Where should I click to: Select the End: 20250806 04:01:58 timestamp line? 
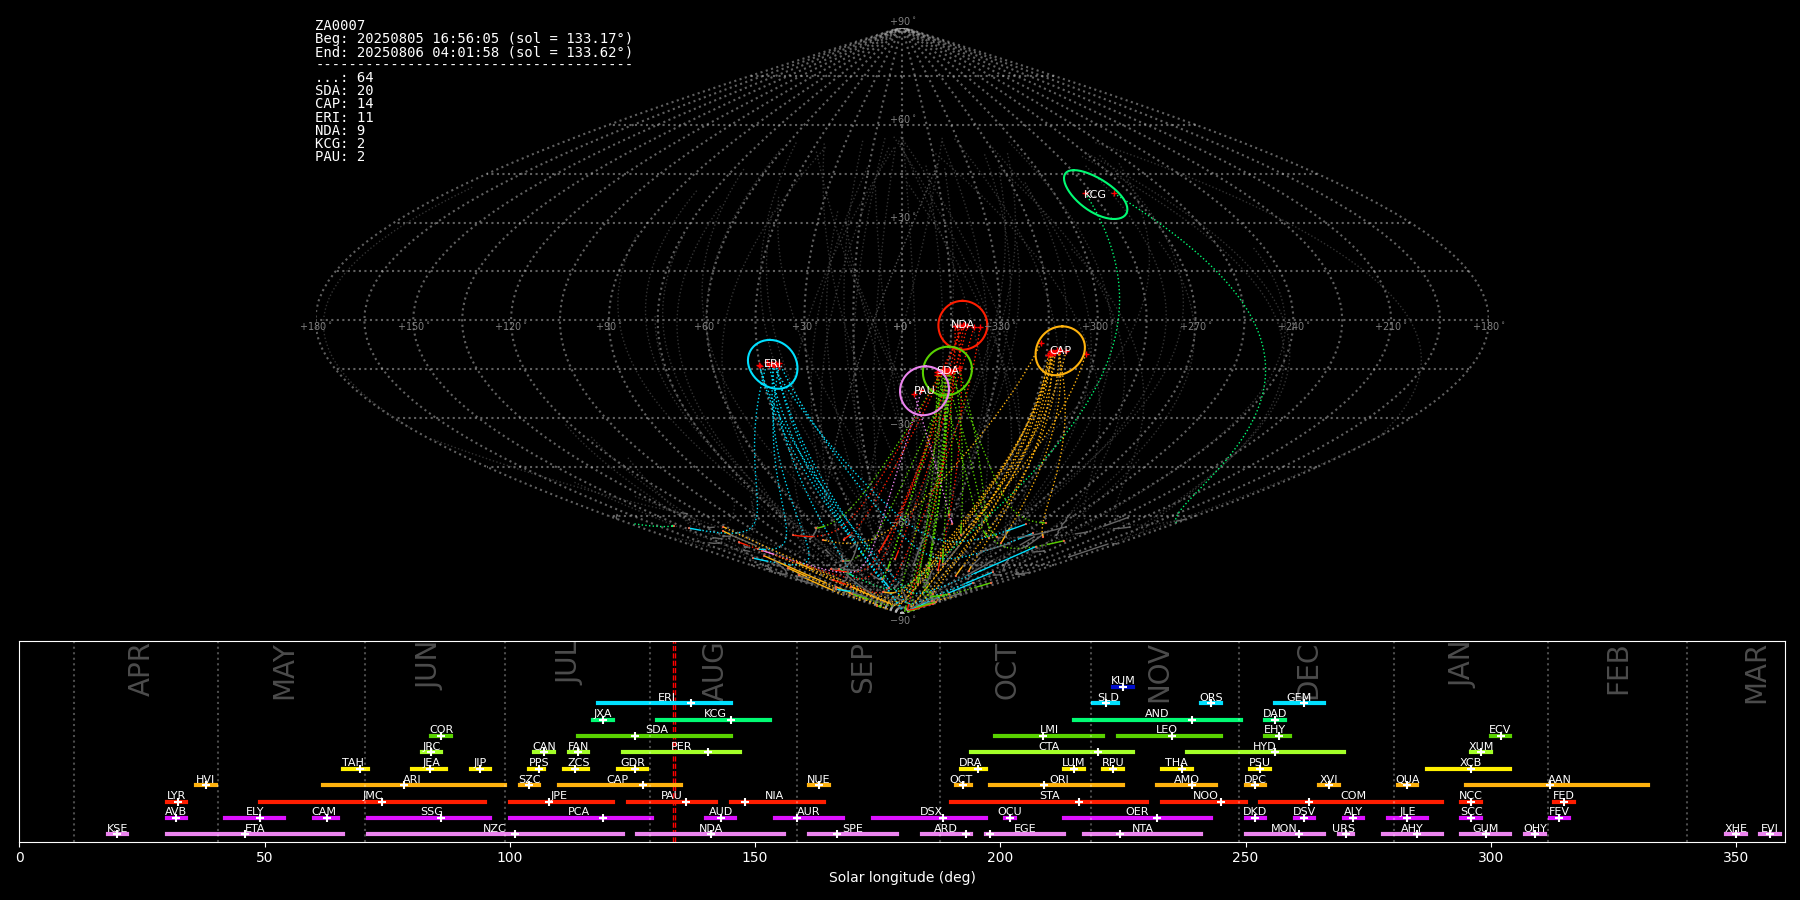point(474,52)
